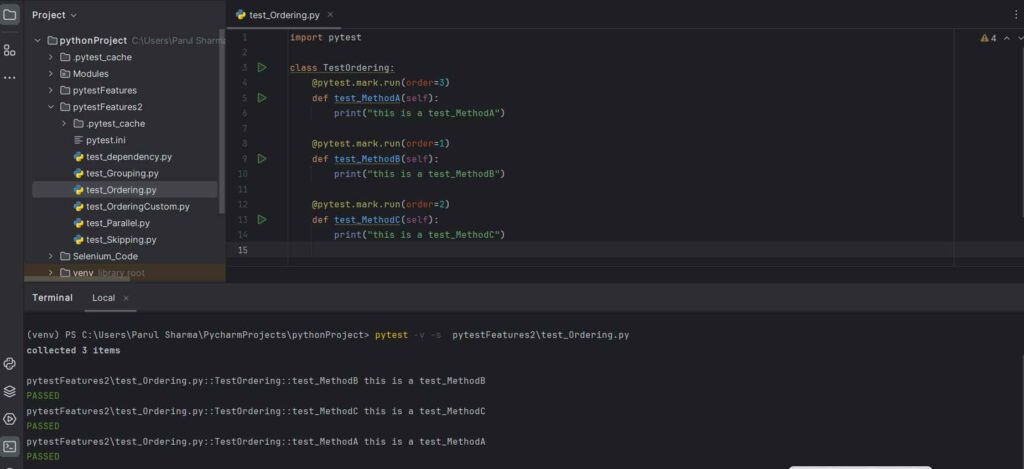Click the @pytest.mark.run(order=2) decorator
Screen dimensions: 1024x469
pos(381,204)
